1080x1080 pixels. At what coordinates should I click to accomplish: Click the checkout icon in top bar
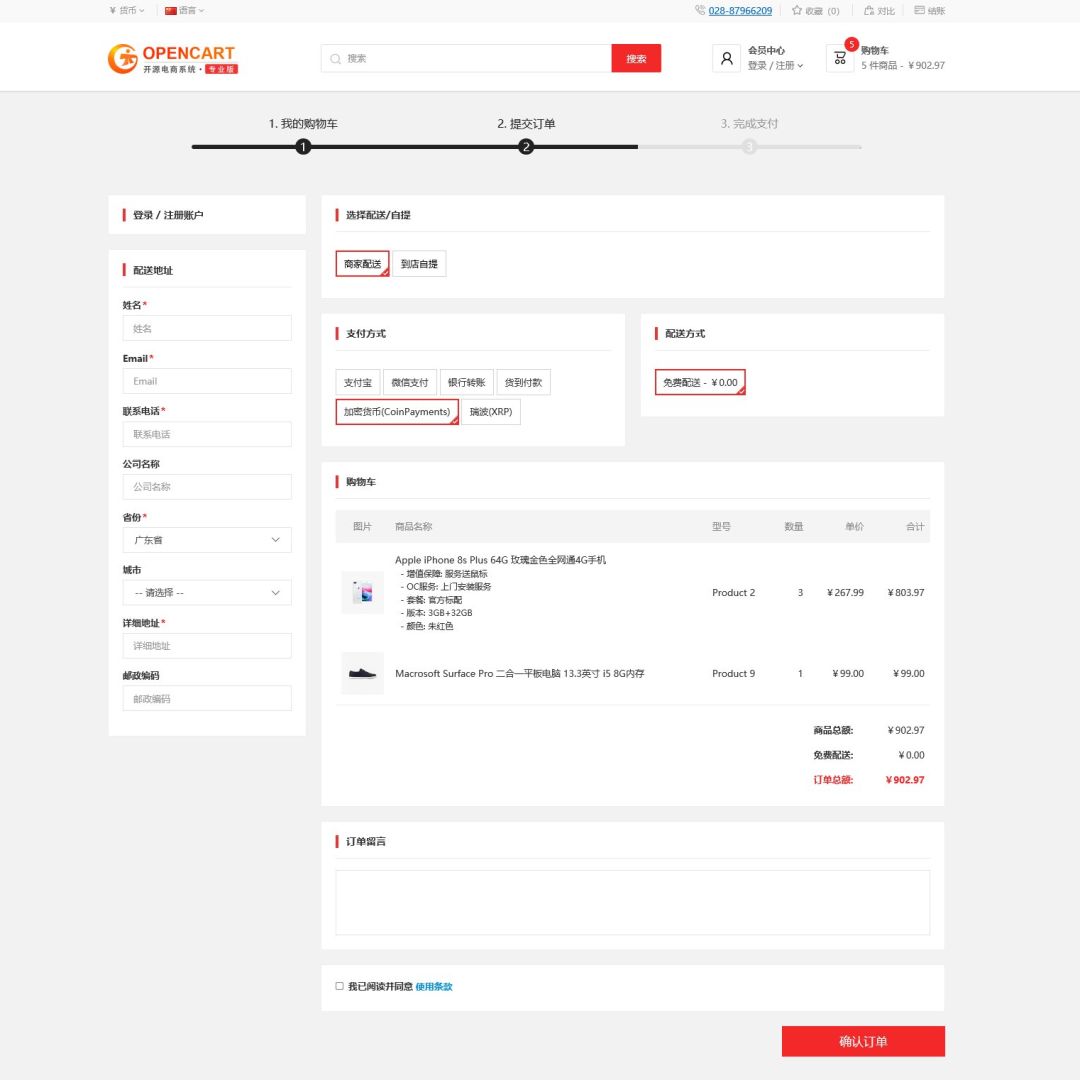(920, 10)
